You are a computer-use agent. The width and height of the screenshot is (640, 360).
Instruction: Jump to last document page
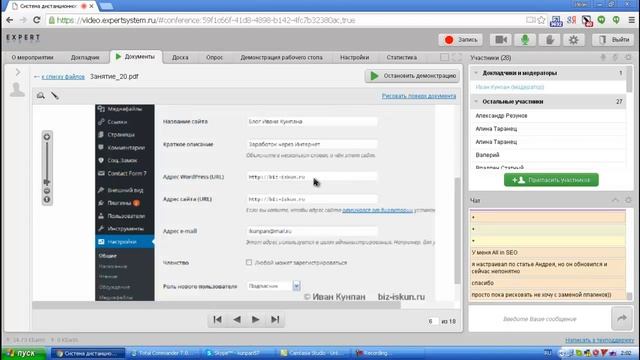click(275, 320)
